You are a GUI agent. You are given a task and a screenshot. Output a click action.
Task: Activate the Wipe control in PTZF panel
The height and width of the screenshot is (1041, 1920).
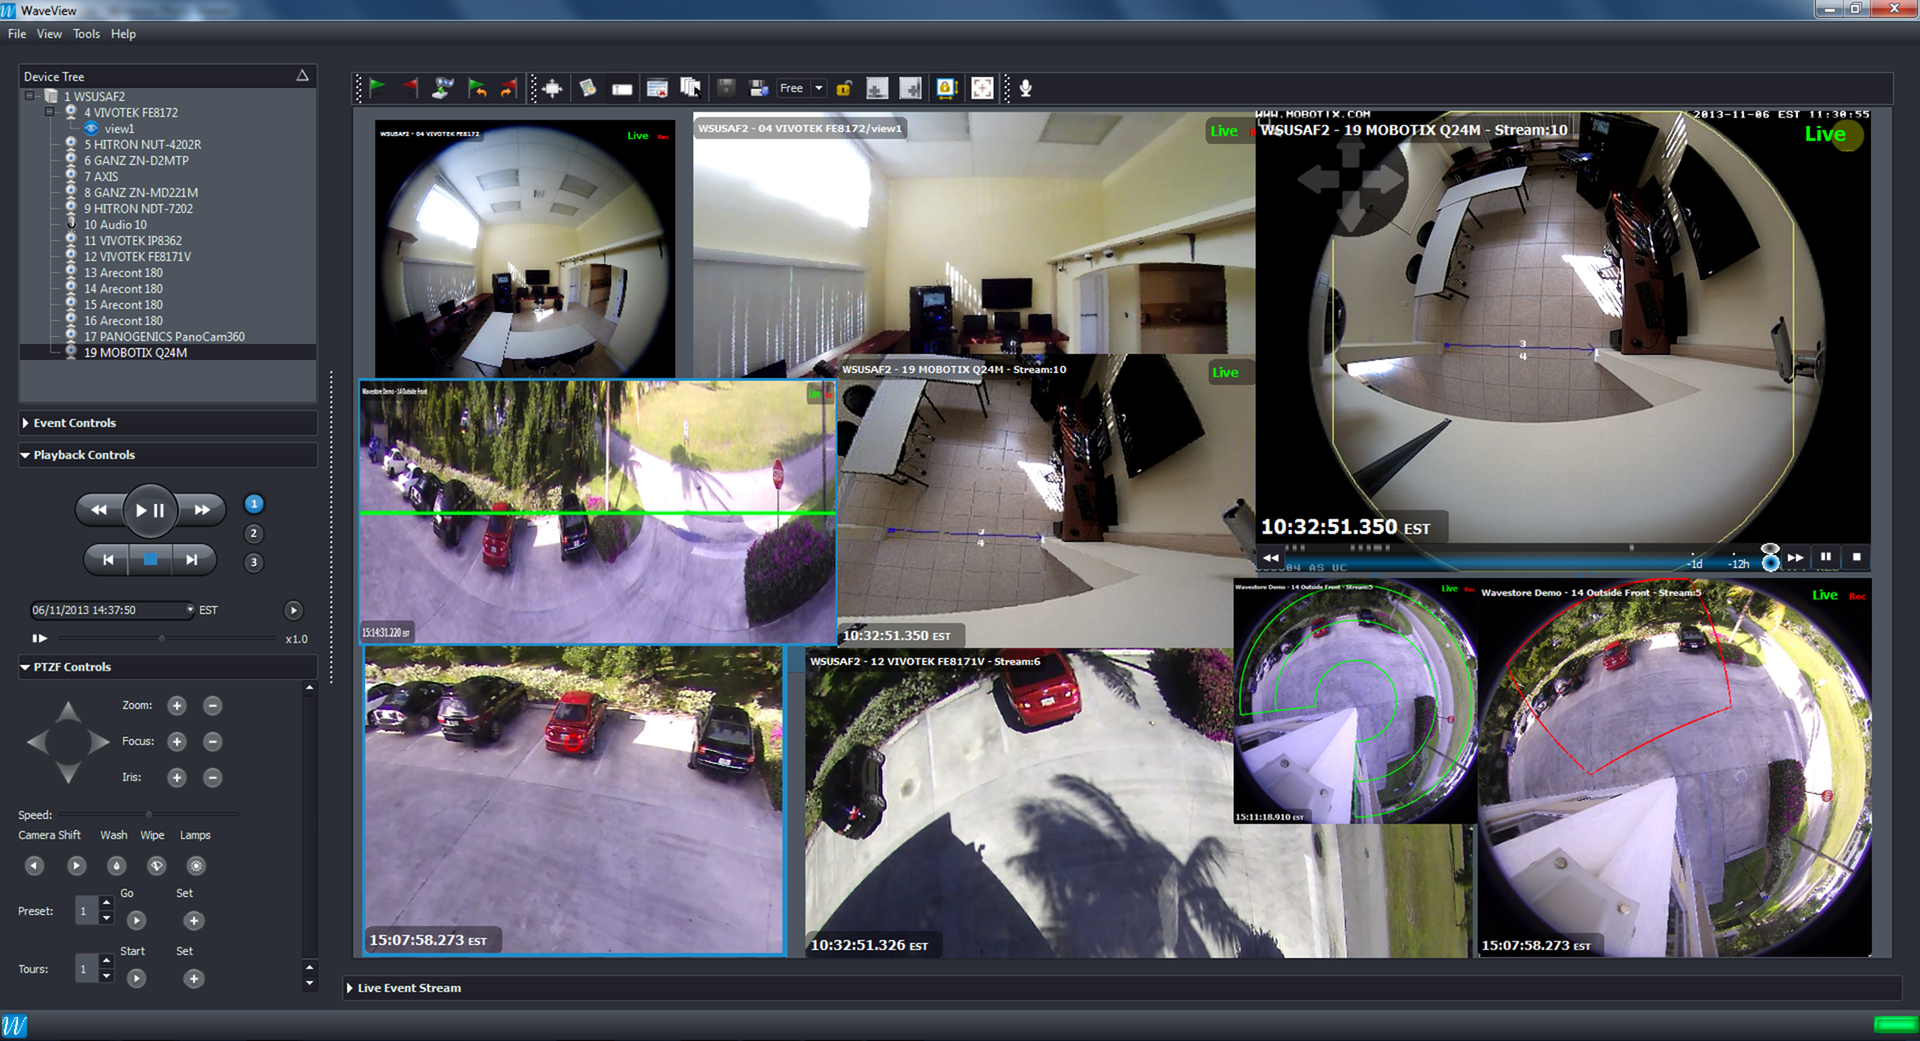[156, 866]
